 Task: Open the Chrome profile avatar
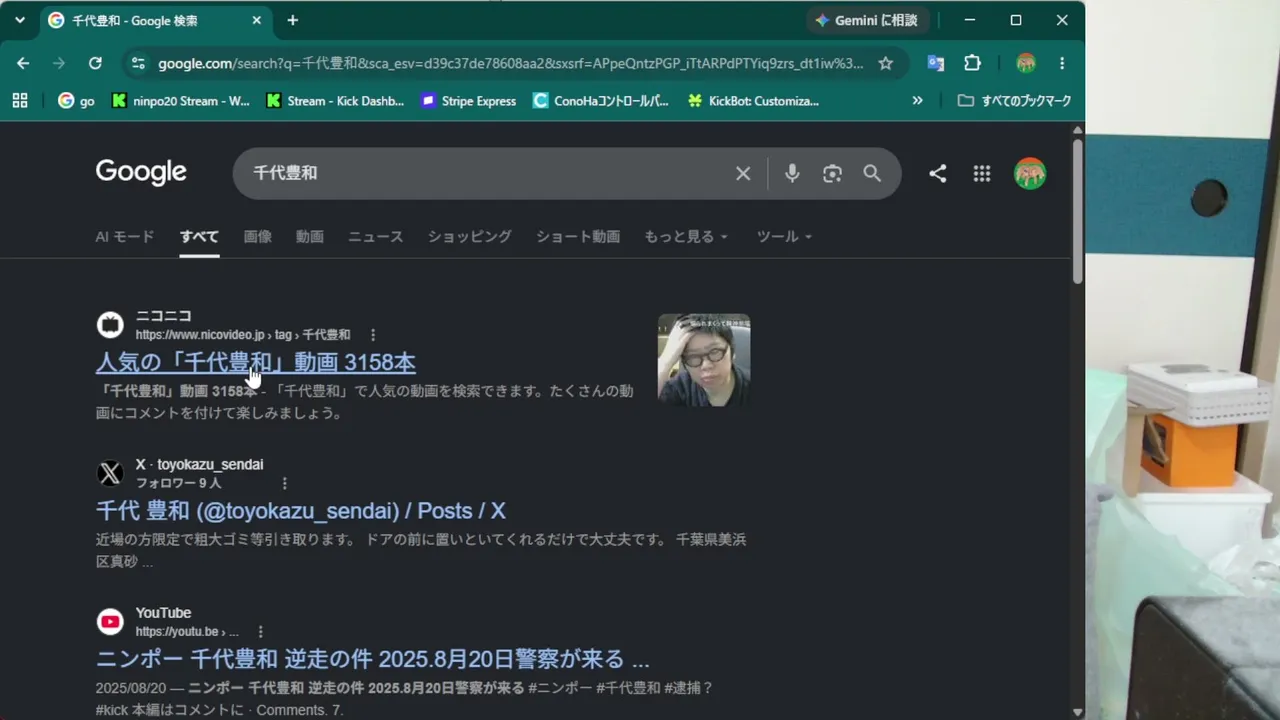1026,63
